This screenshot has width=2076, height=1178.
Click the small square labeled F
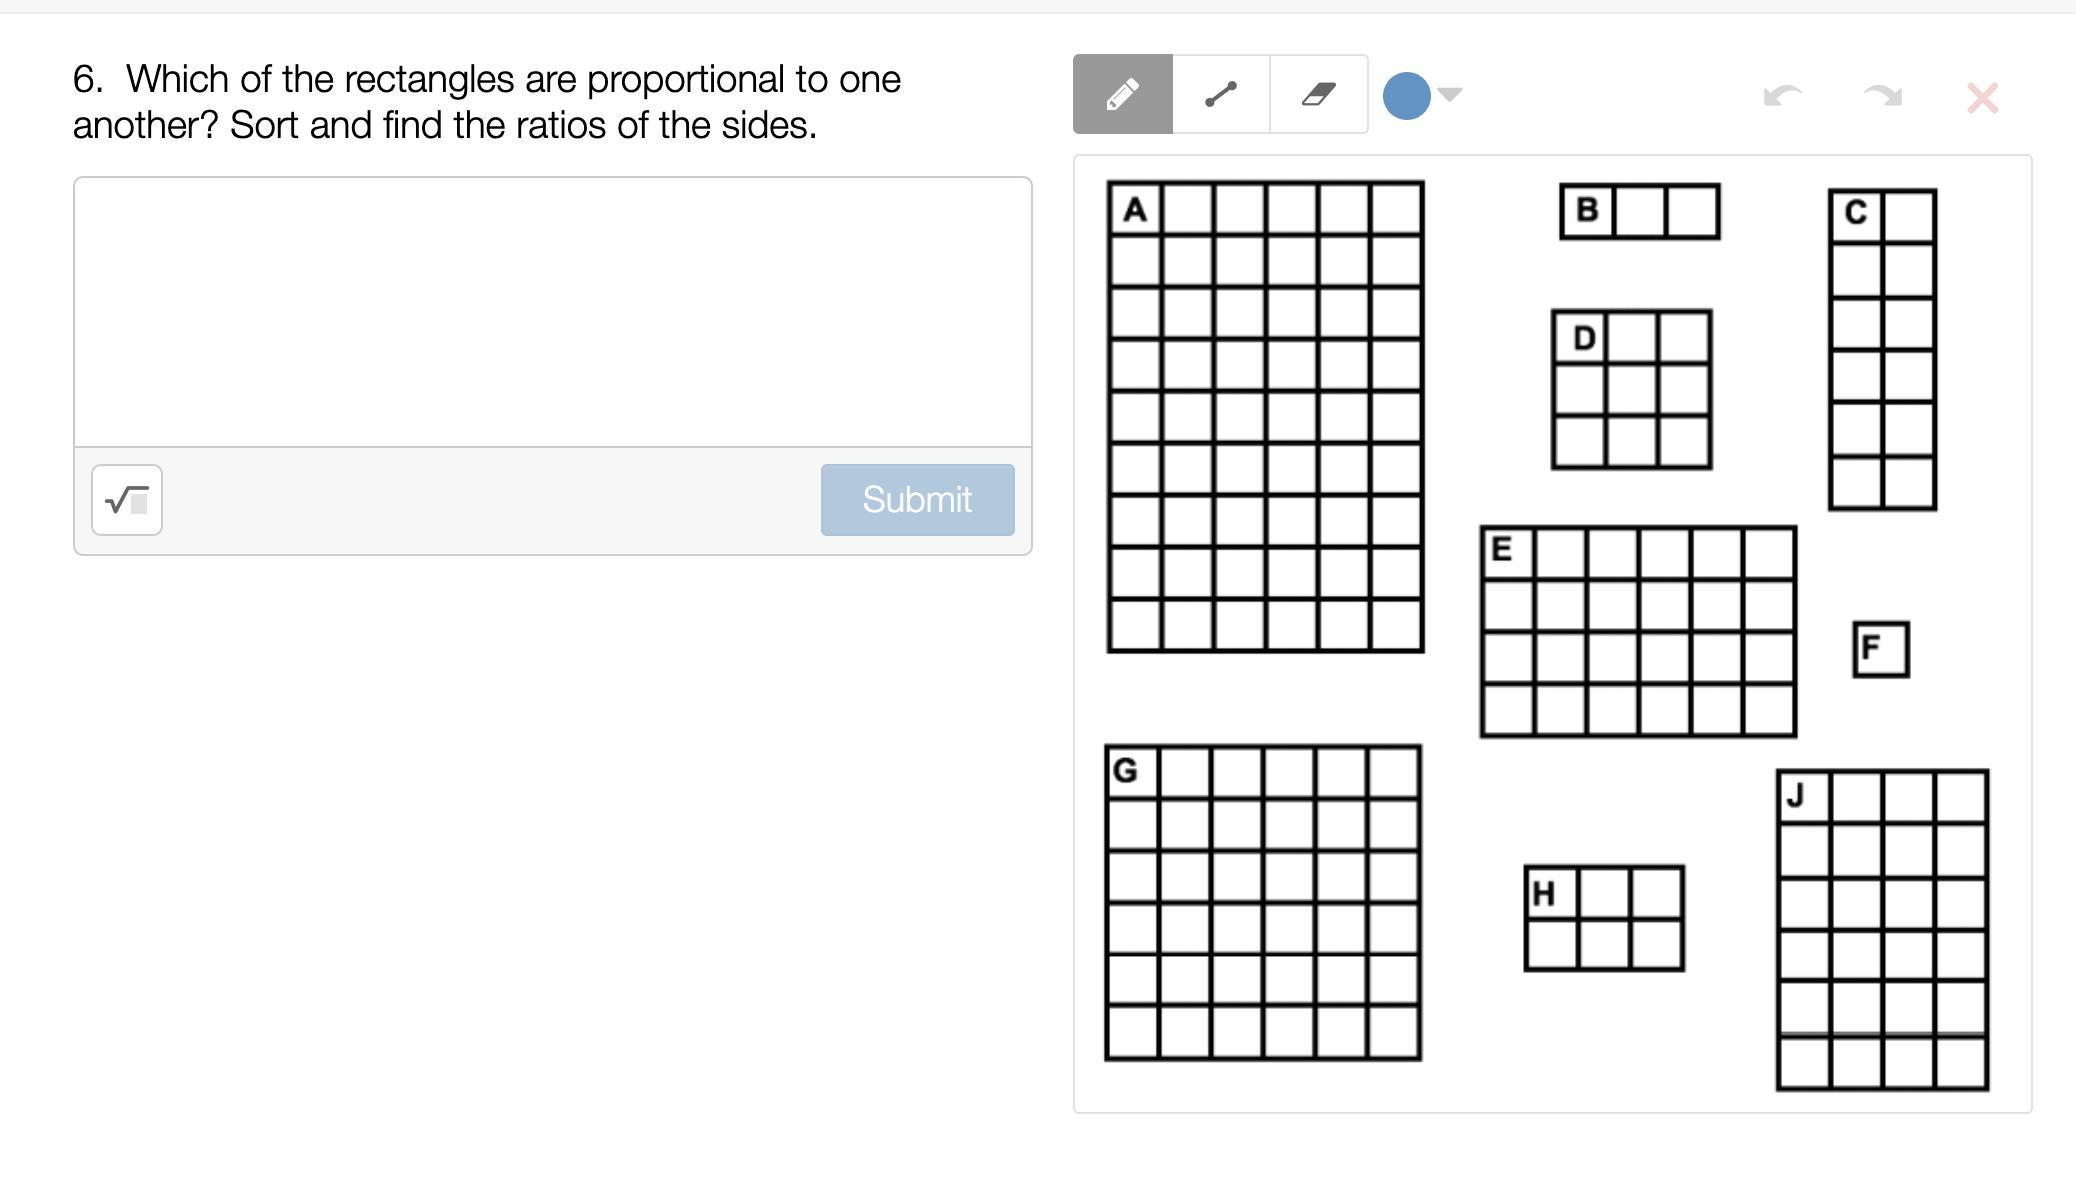tap(1880, 649)
